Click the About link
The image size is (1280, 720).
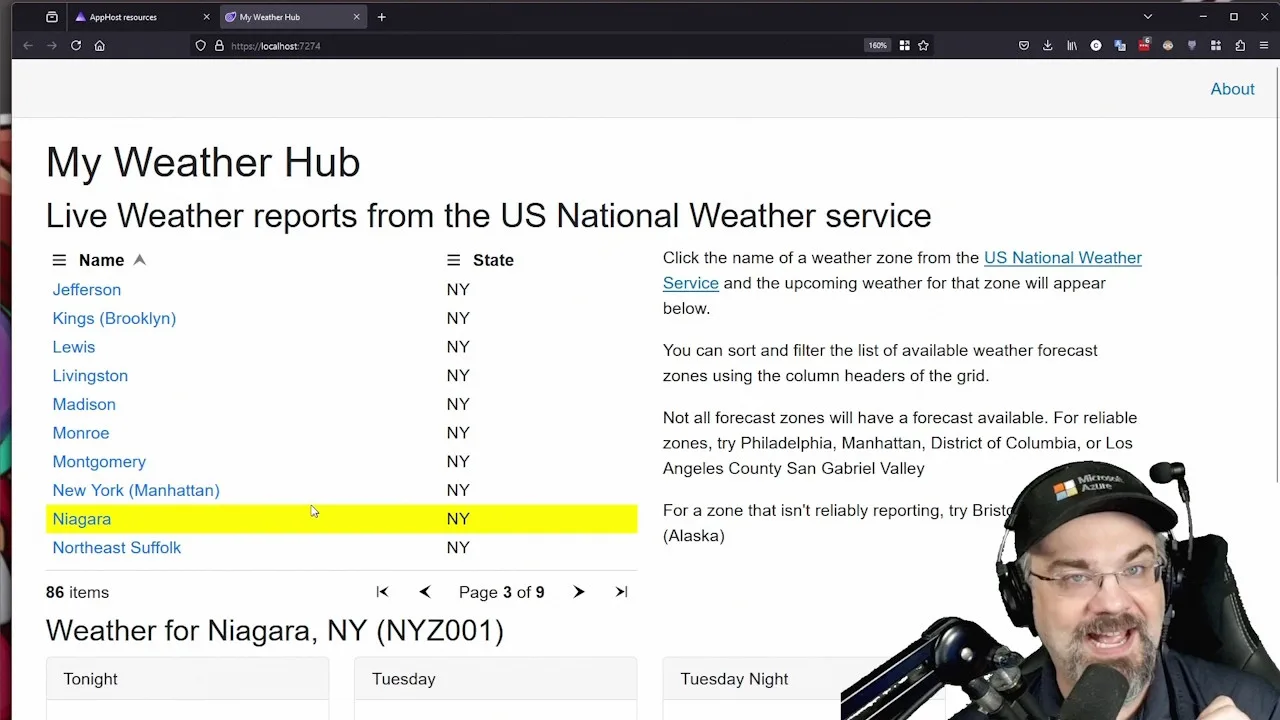pos(1232,89)
